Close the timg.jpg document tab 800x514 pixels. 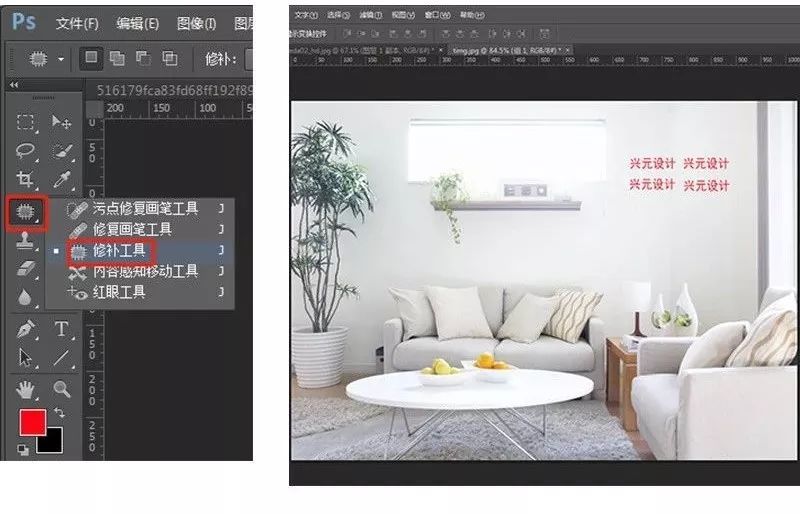(568, 50)
